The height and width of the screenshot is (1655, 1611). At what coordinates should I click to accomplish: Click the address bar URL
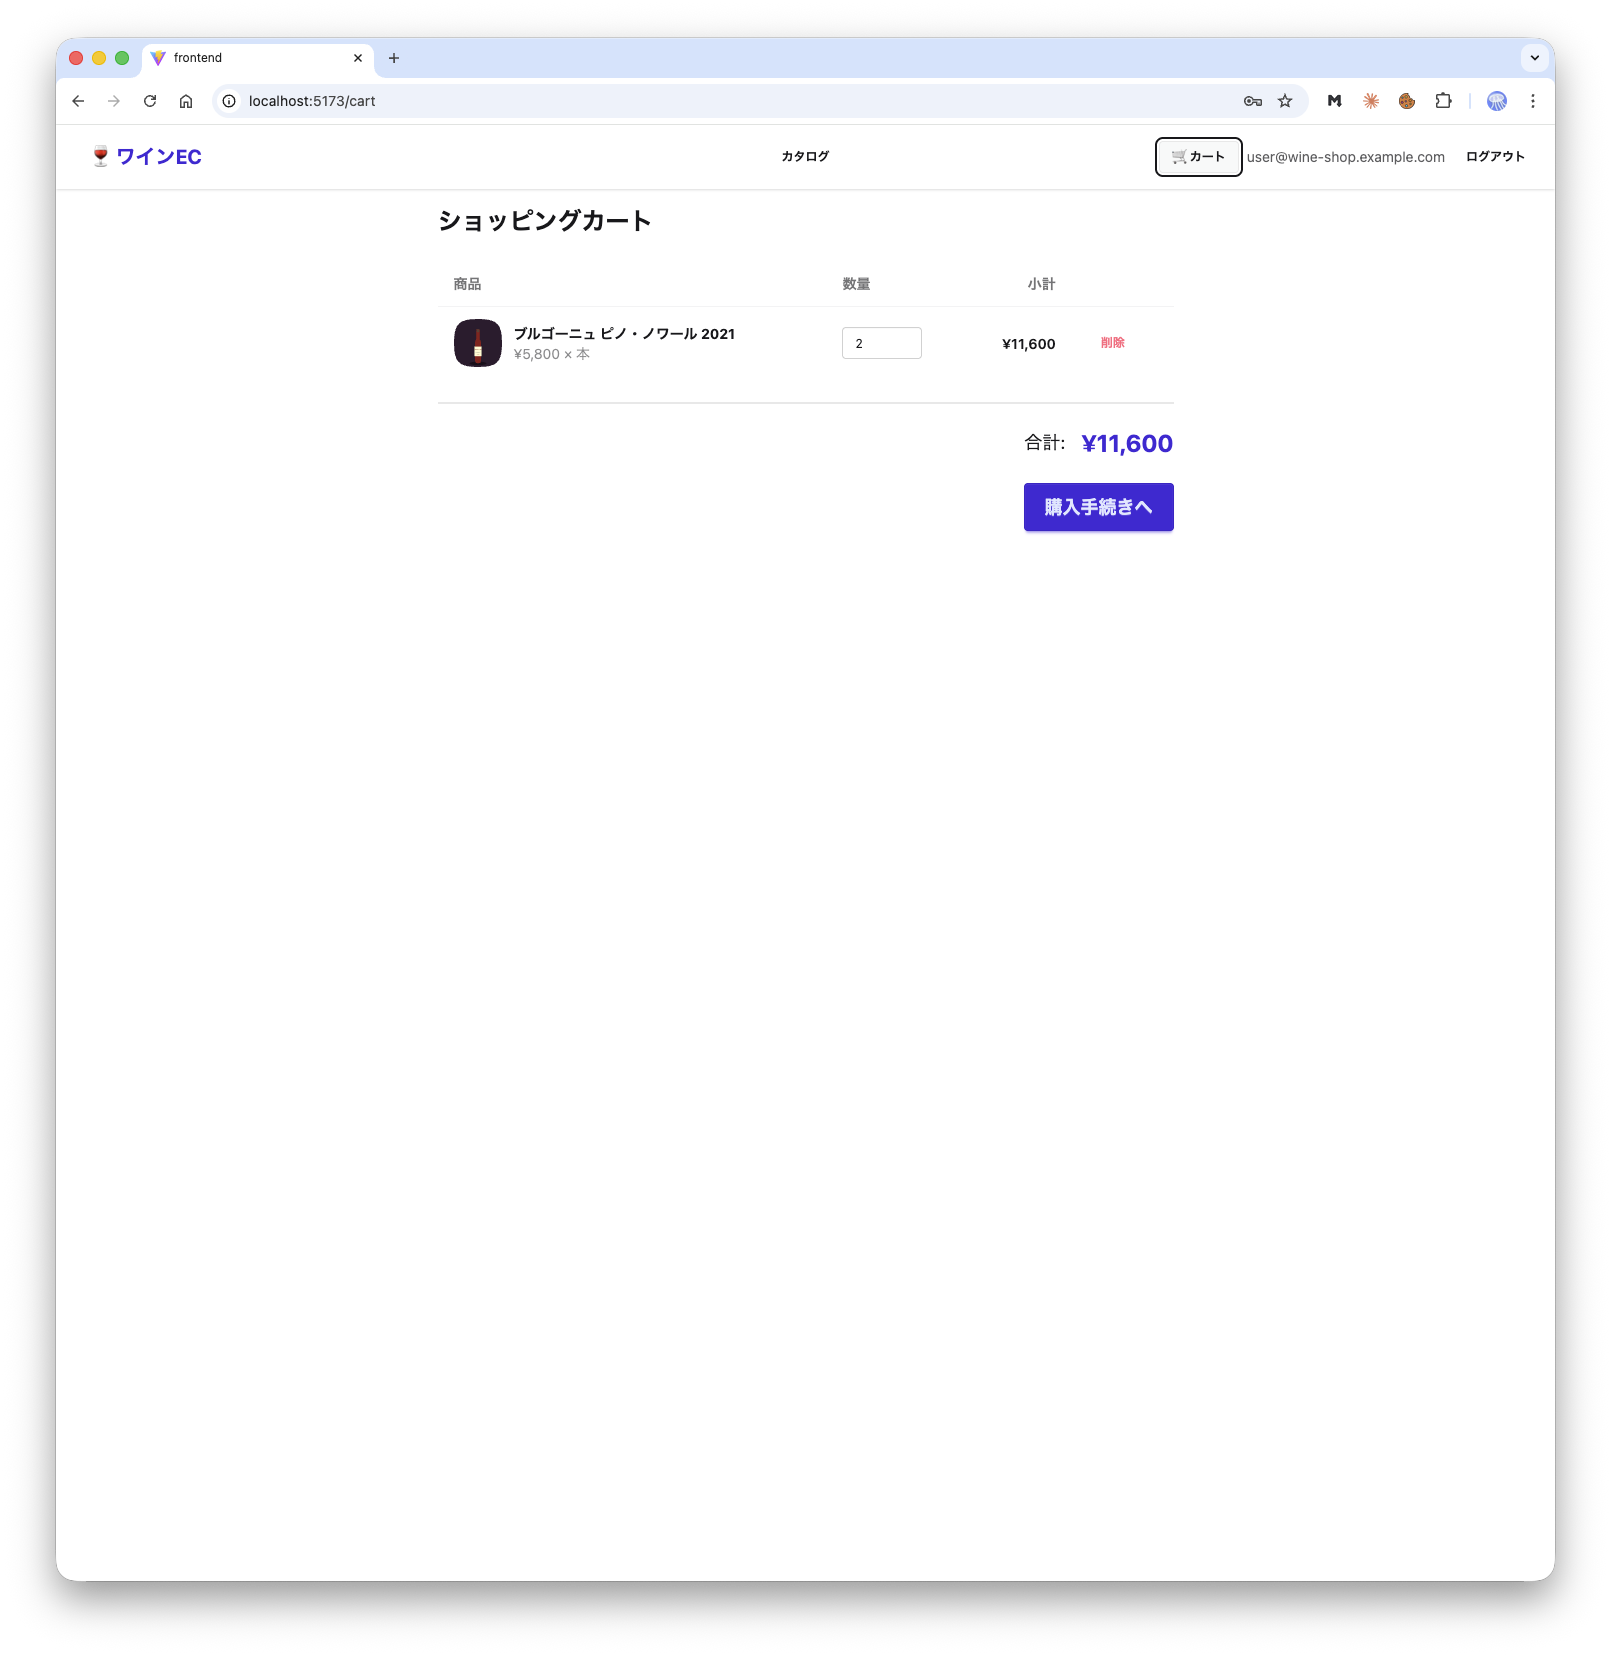(x=312, y=101)
